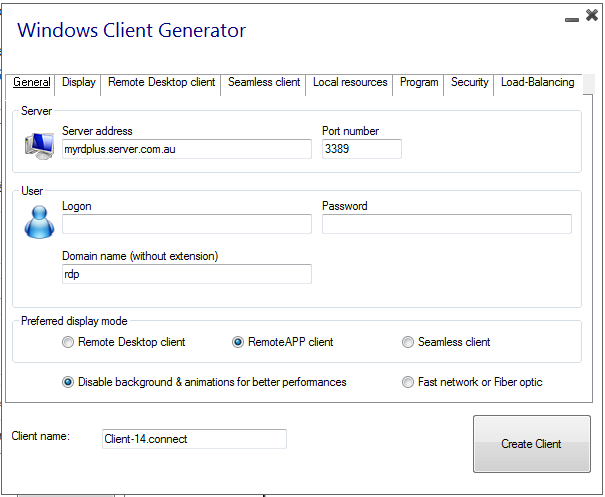The width and height of the screenshot is (605, 497).
Task: Open the Local resources tab
Action: tap(350, 82)
